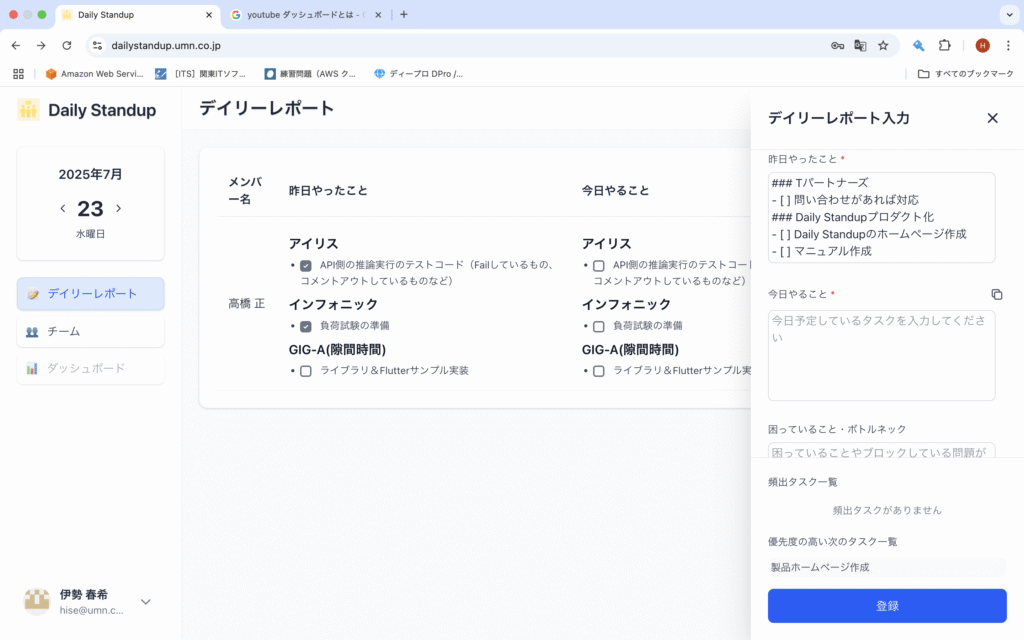Open the saved passwords key icon
This screenshot has width=1024, height=640.
(837, 45)
